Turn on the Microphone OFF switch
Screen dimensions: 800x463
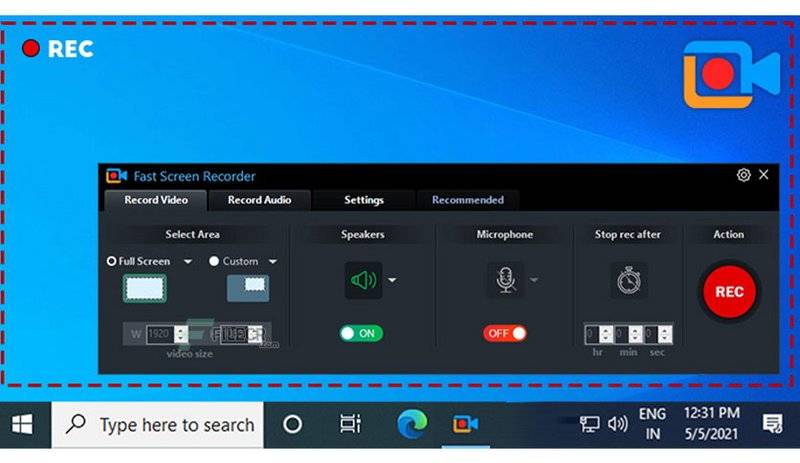pyautogui.click(x=505, y=333)
